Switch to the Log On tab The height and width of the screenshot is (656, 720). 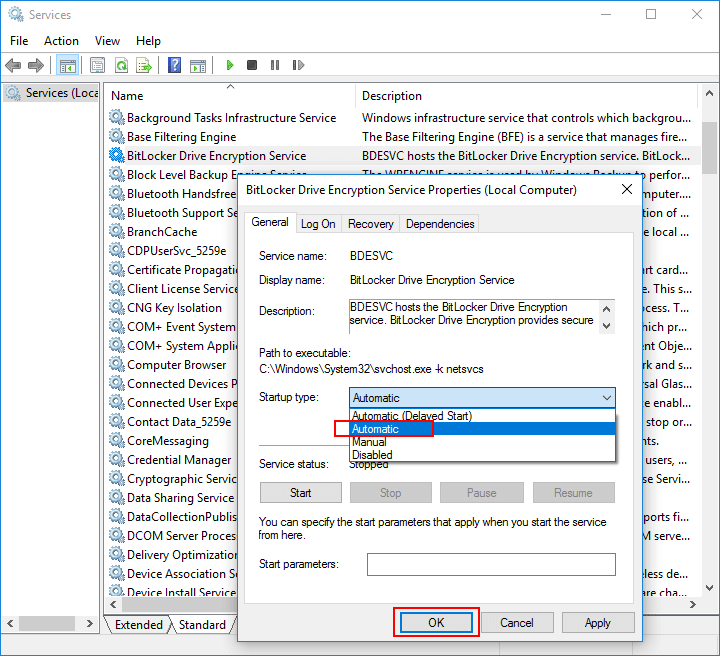[x=318, y=224]
